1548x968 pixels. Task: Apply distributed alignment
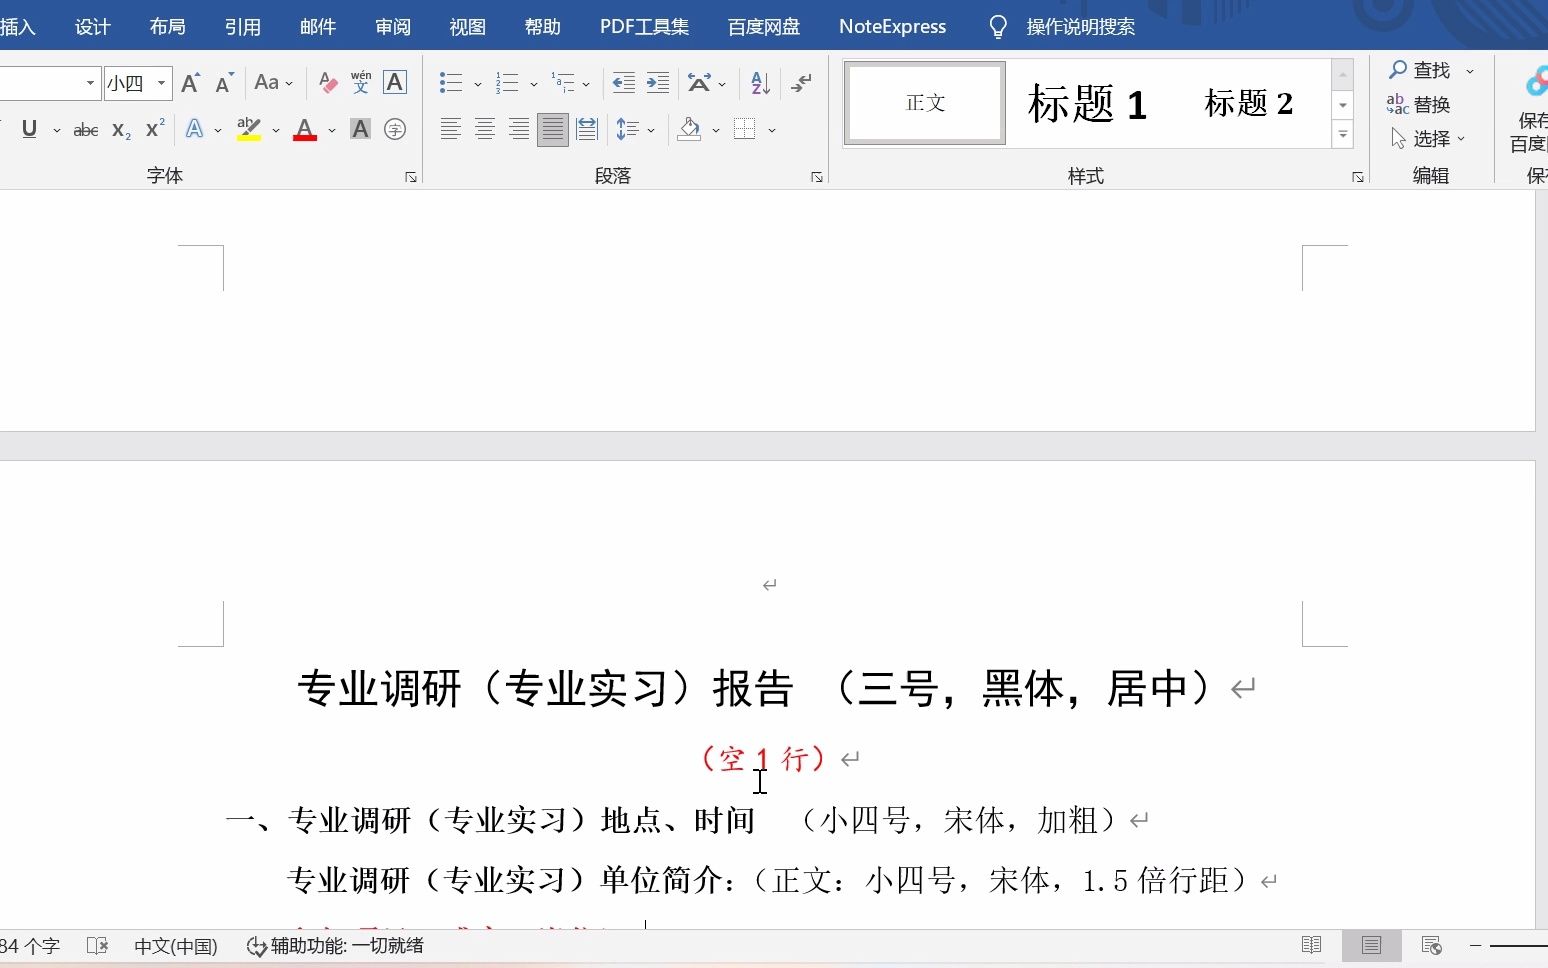587,129
